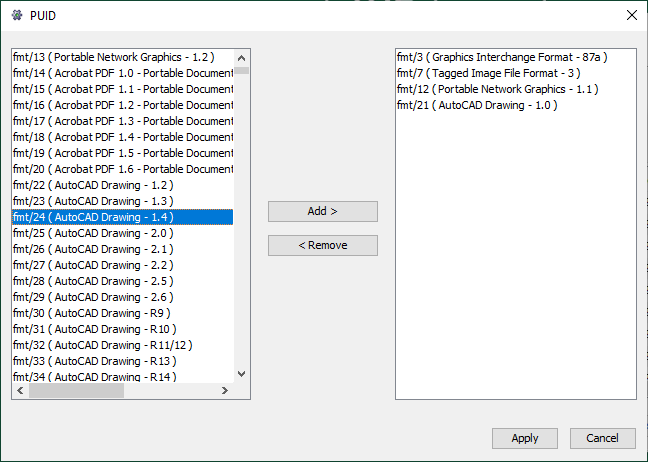Select fmt/12 Portable Network Graphics 1.1
This screenshot has height=462, width=648.
[x=516, y=89]
